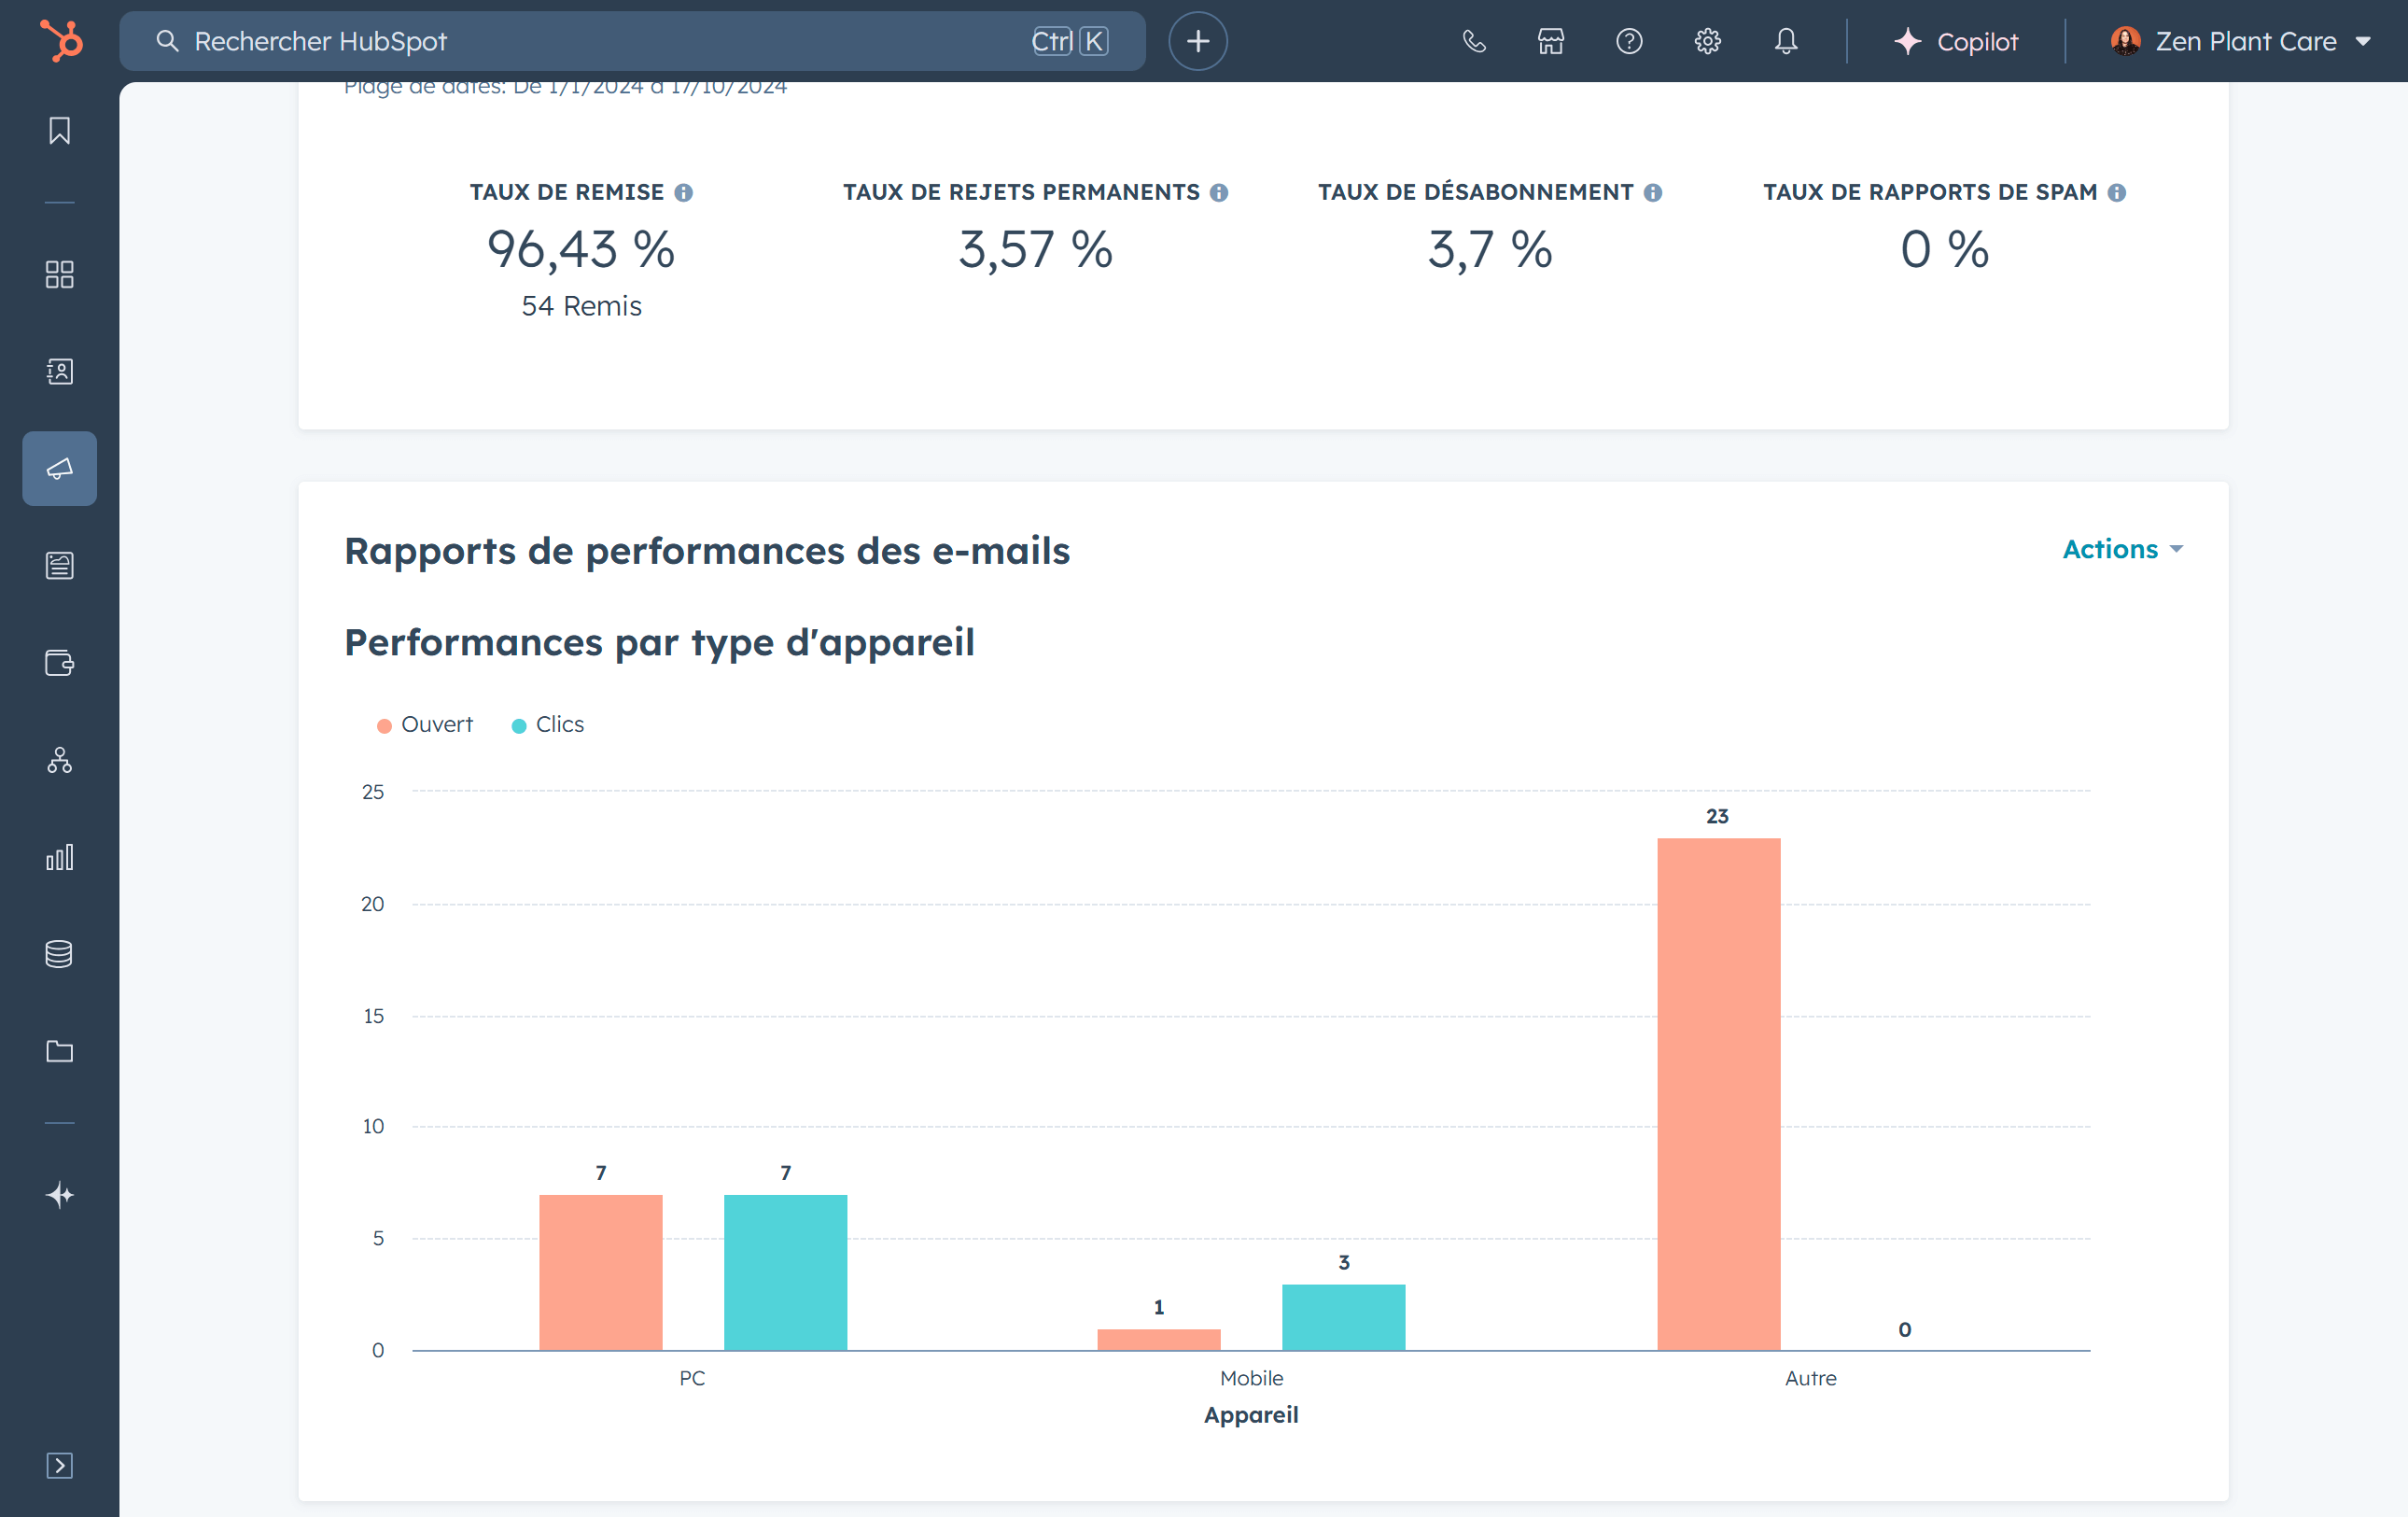Open the Marketing megaphone icon
Viewport: 2408px width, 1517px height.
point(59,468)
